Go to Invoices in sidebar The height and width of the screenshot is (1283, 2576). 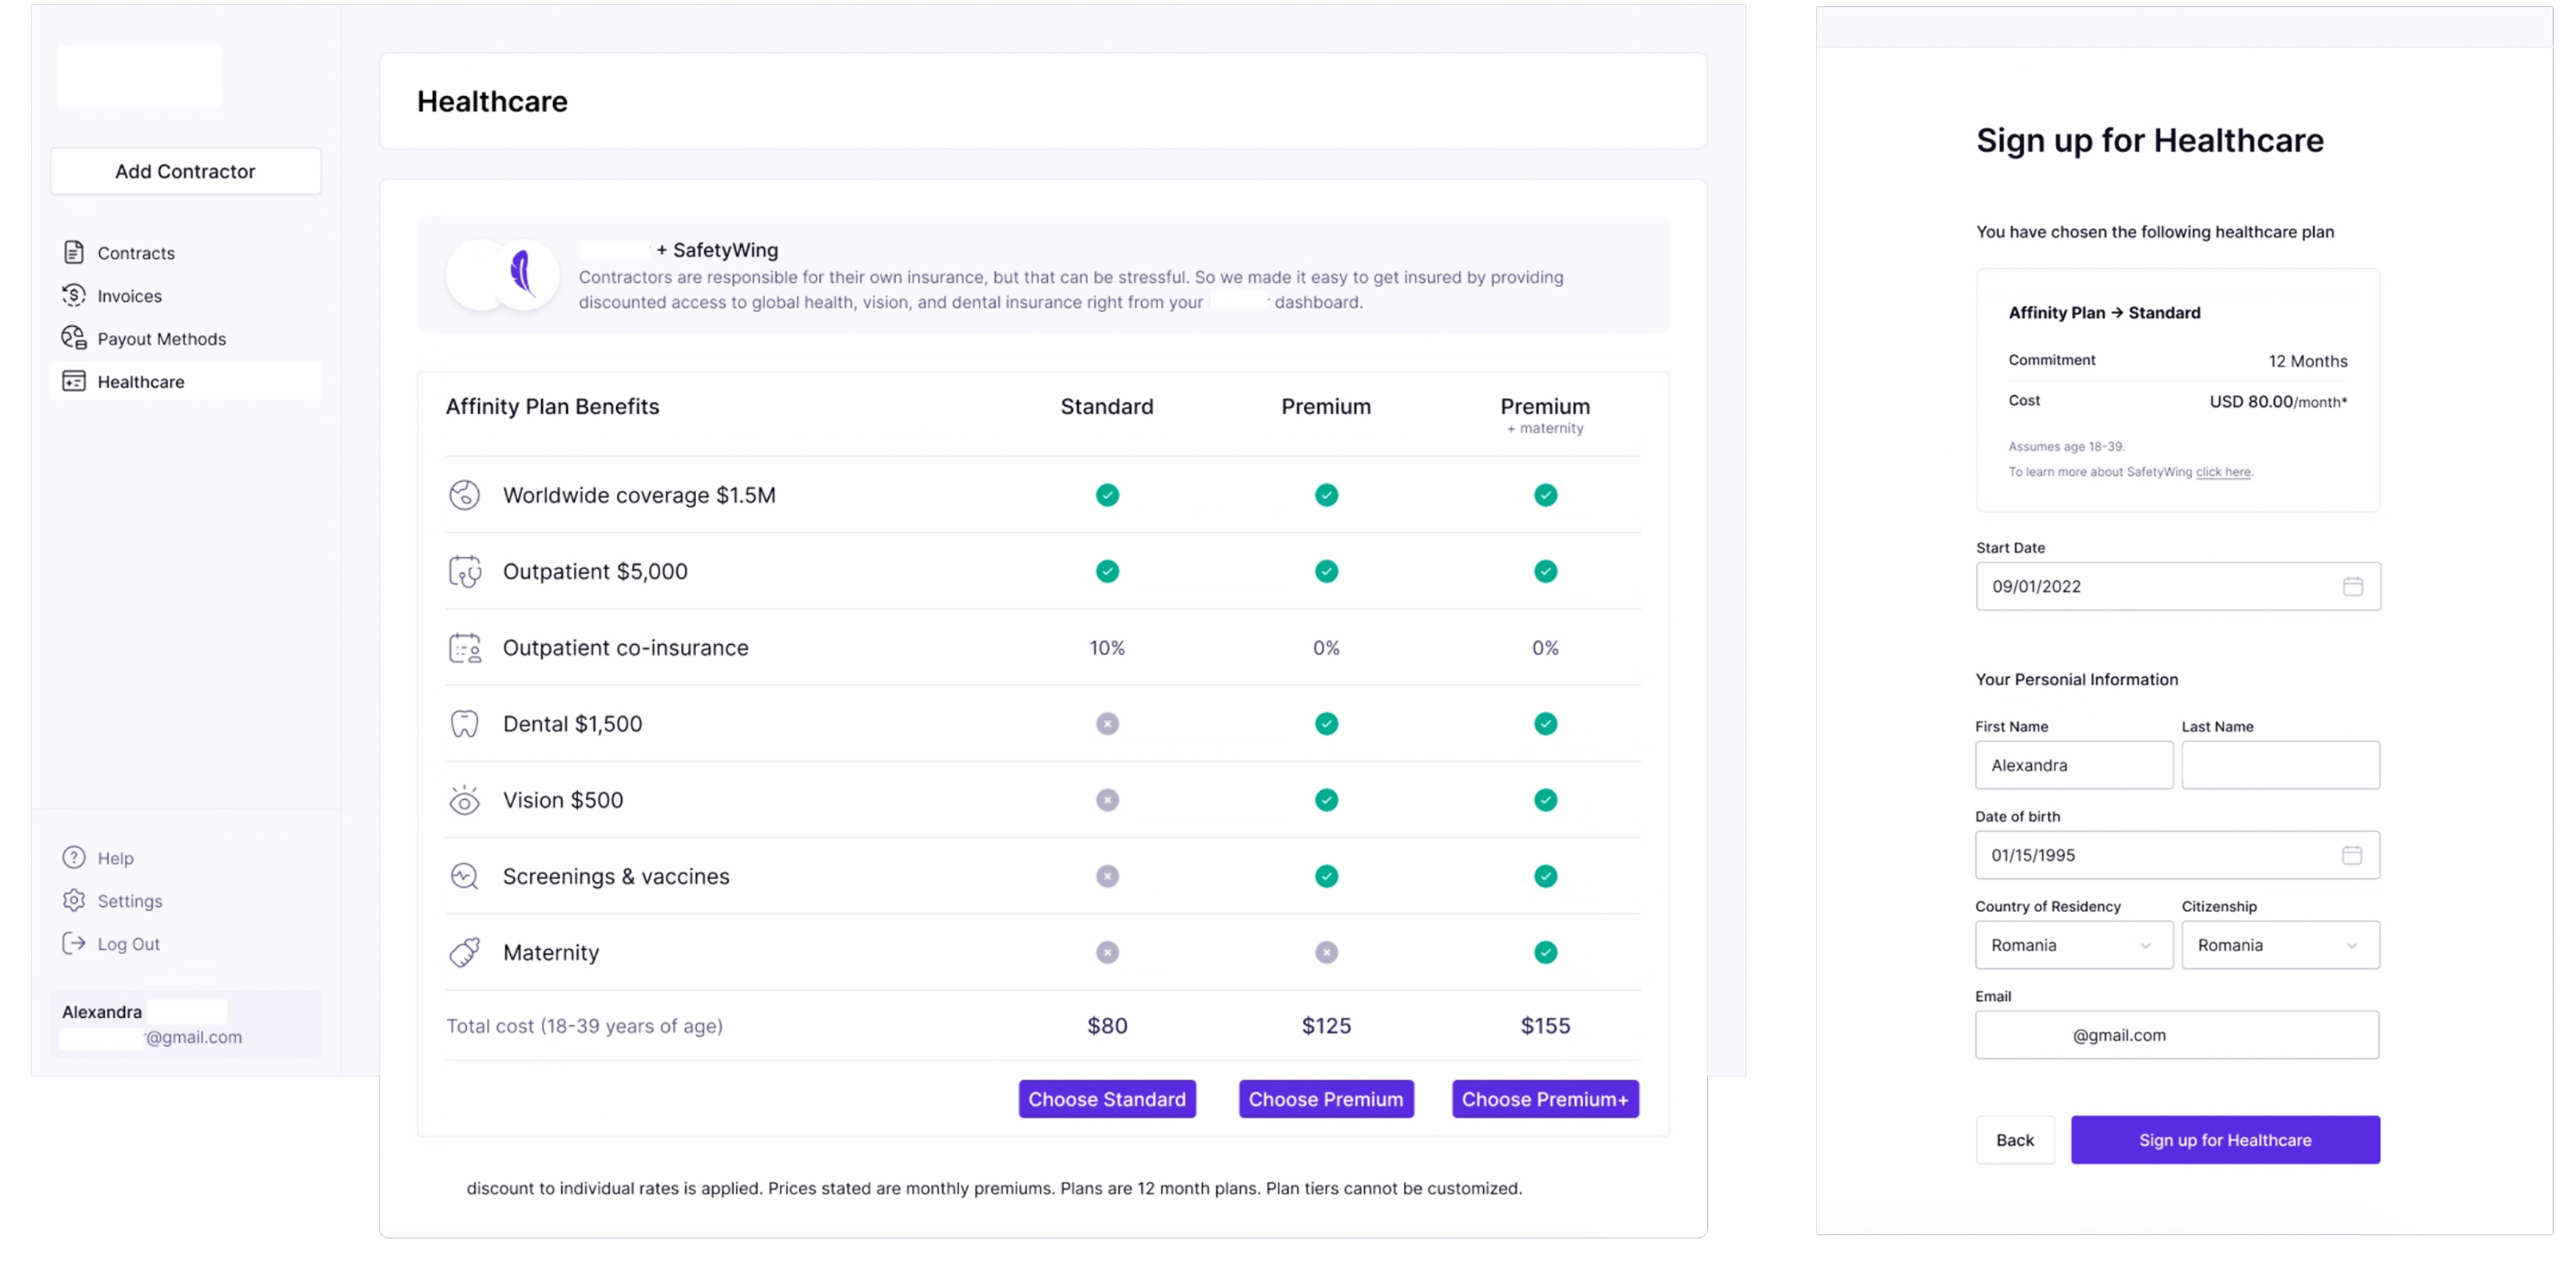pos(186,295)
